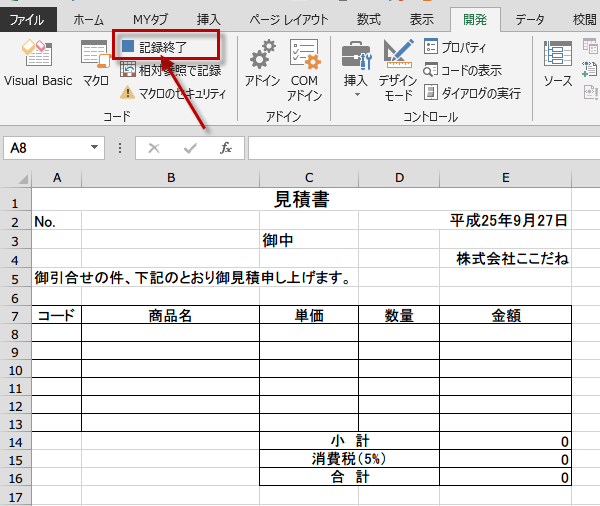Click the formula bar input area
Image resolution: width=600 pixels, height=506 pixels.
click(424, 148)
